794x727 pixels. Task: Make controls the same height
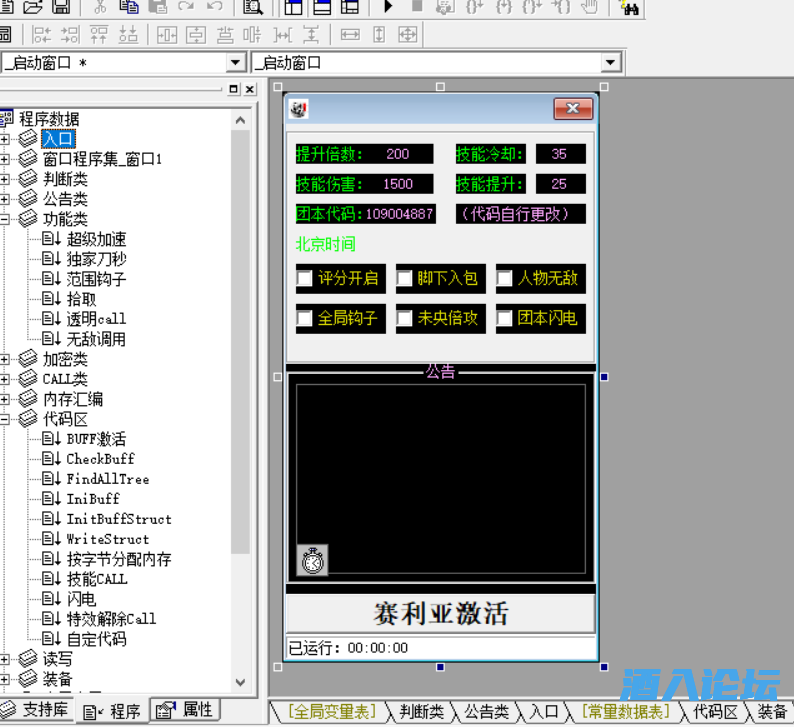pyautogui.click(x=379, y=35)
